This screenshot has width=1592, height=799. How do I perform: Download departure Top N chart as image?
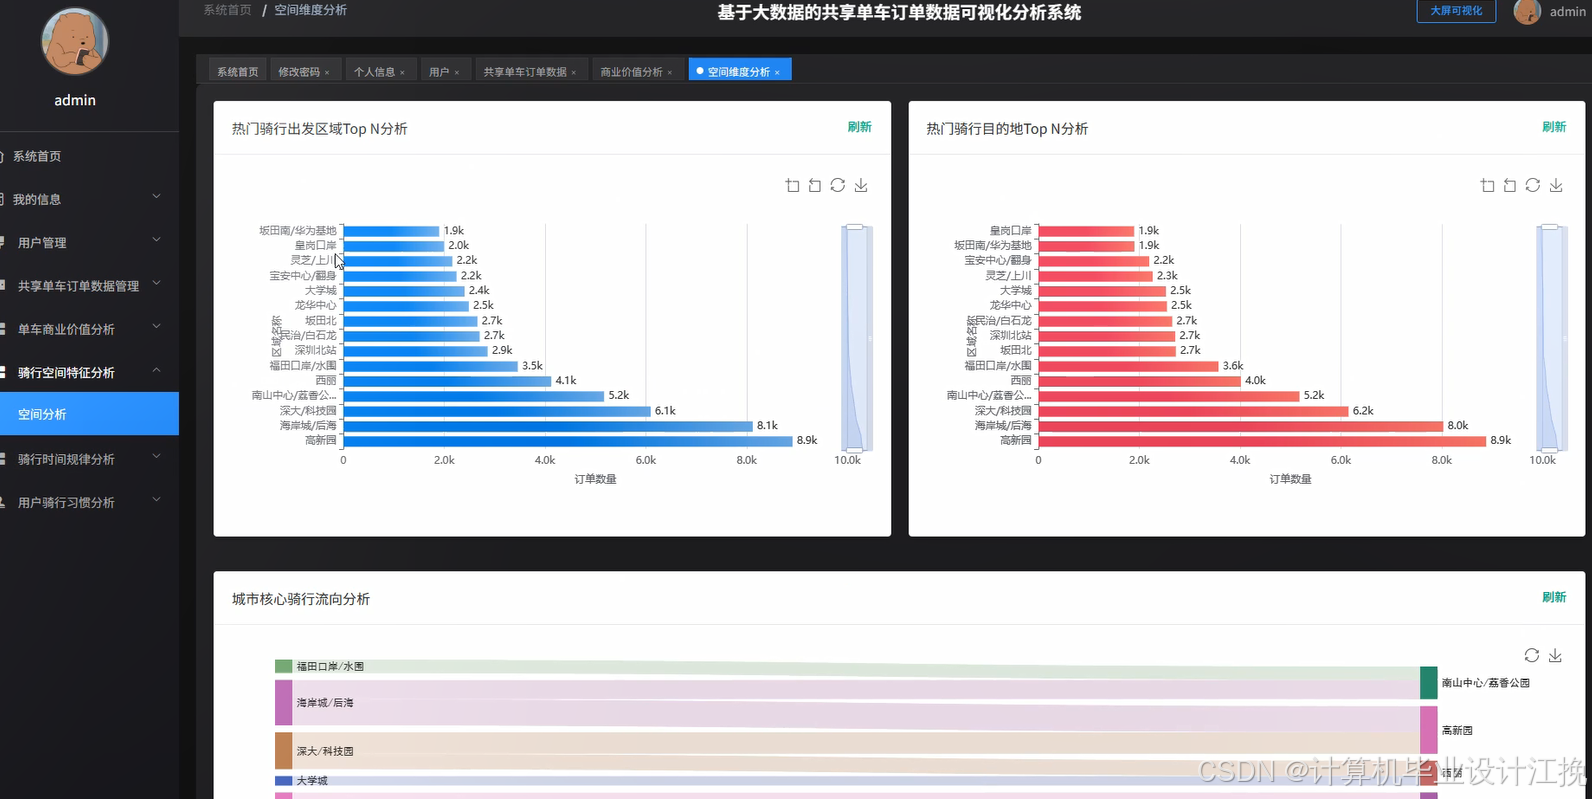pos(861,185)
